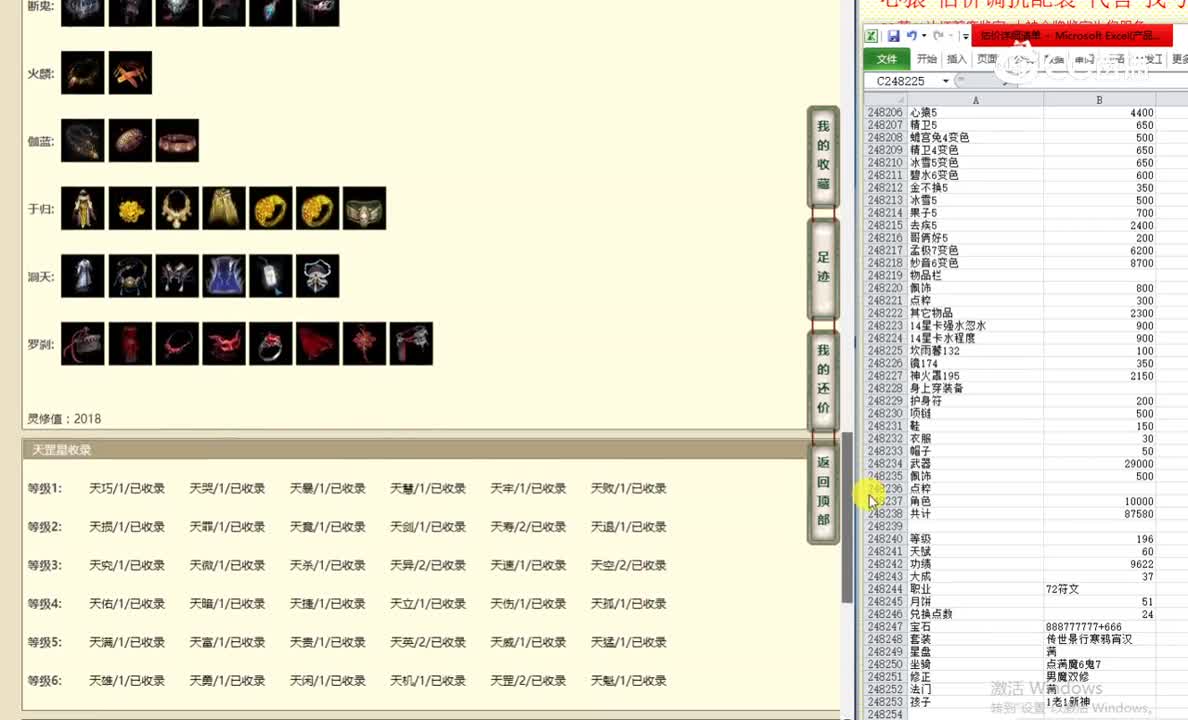Click 天佑/1/已收录 in 等级4 row
Screen dimensions: 1188x720
point(127,604)
